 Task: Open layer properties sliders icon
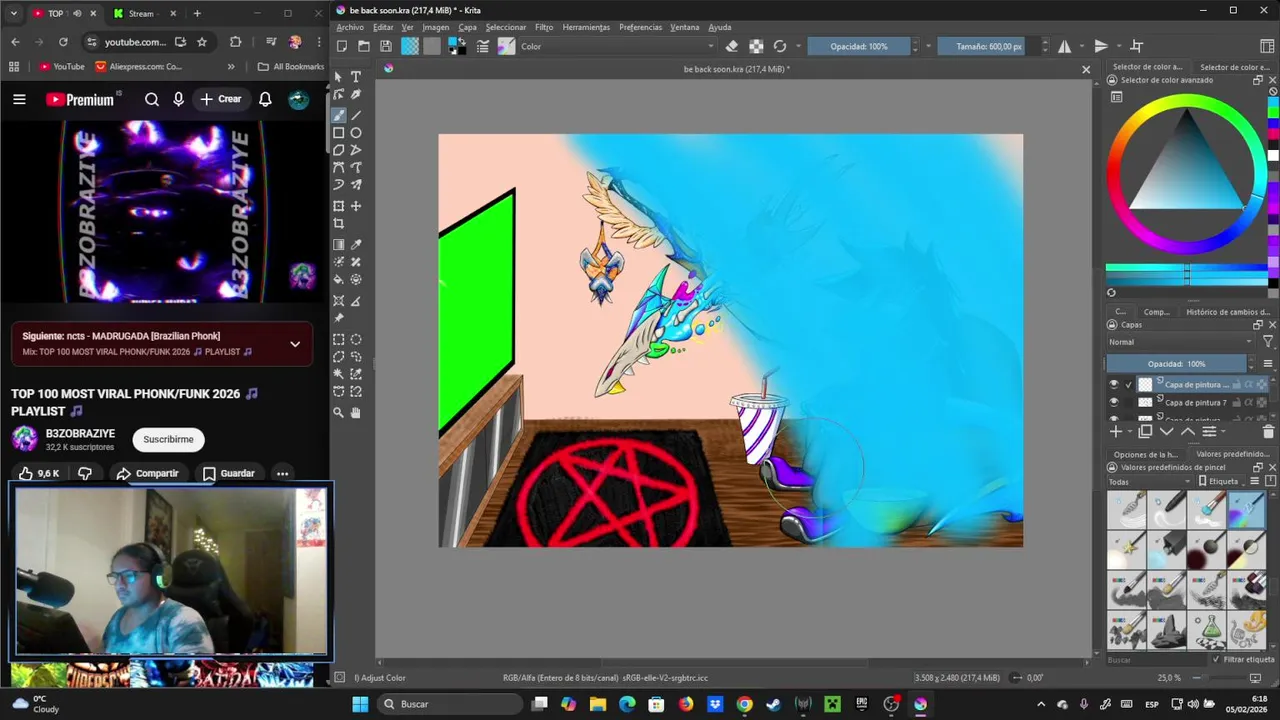pos(1209,431)
